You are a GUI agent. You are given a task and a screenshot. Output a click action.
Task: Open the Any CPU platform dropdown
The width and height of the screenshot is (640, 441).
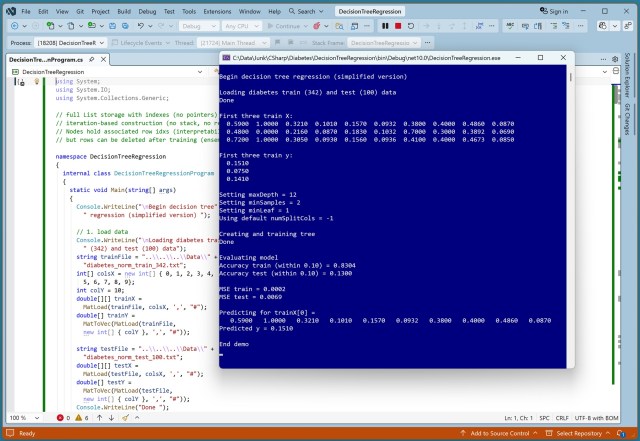pos(242,25)
